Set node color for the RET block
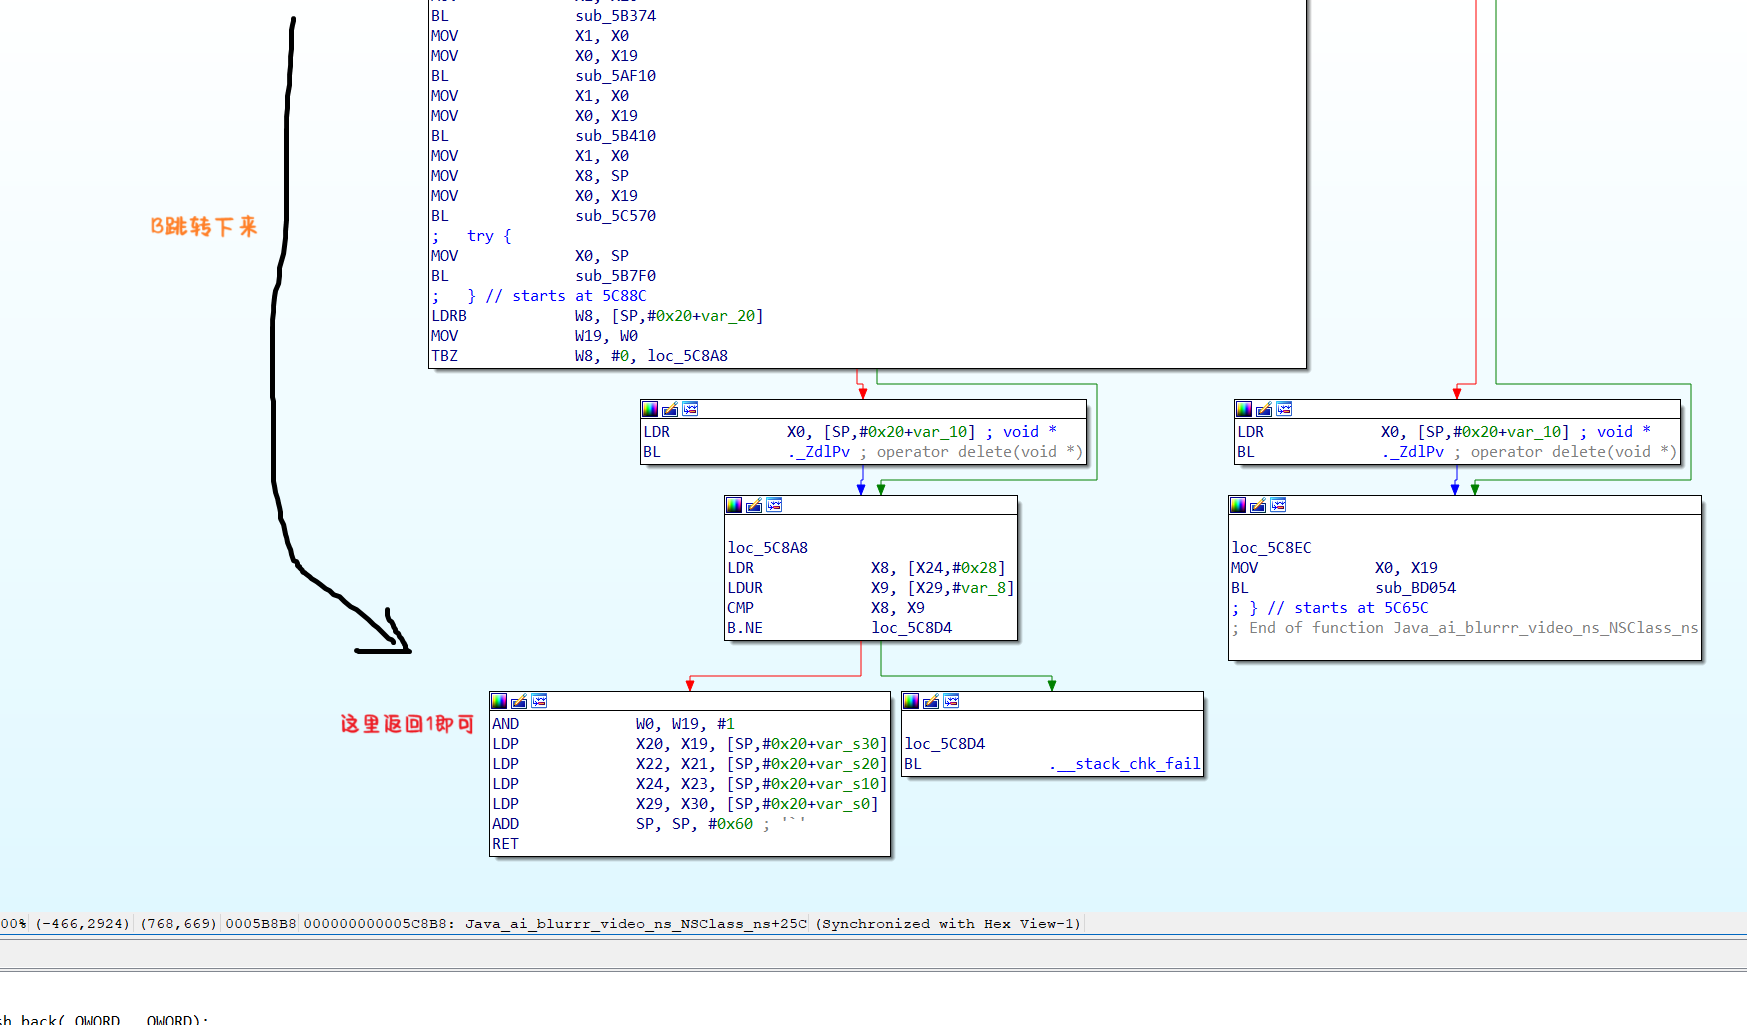Viewport: 1747px width, 1025px height. [499, 701]
